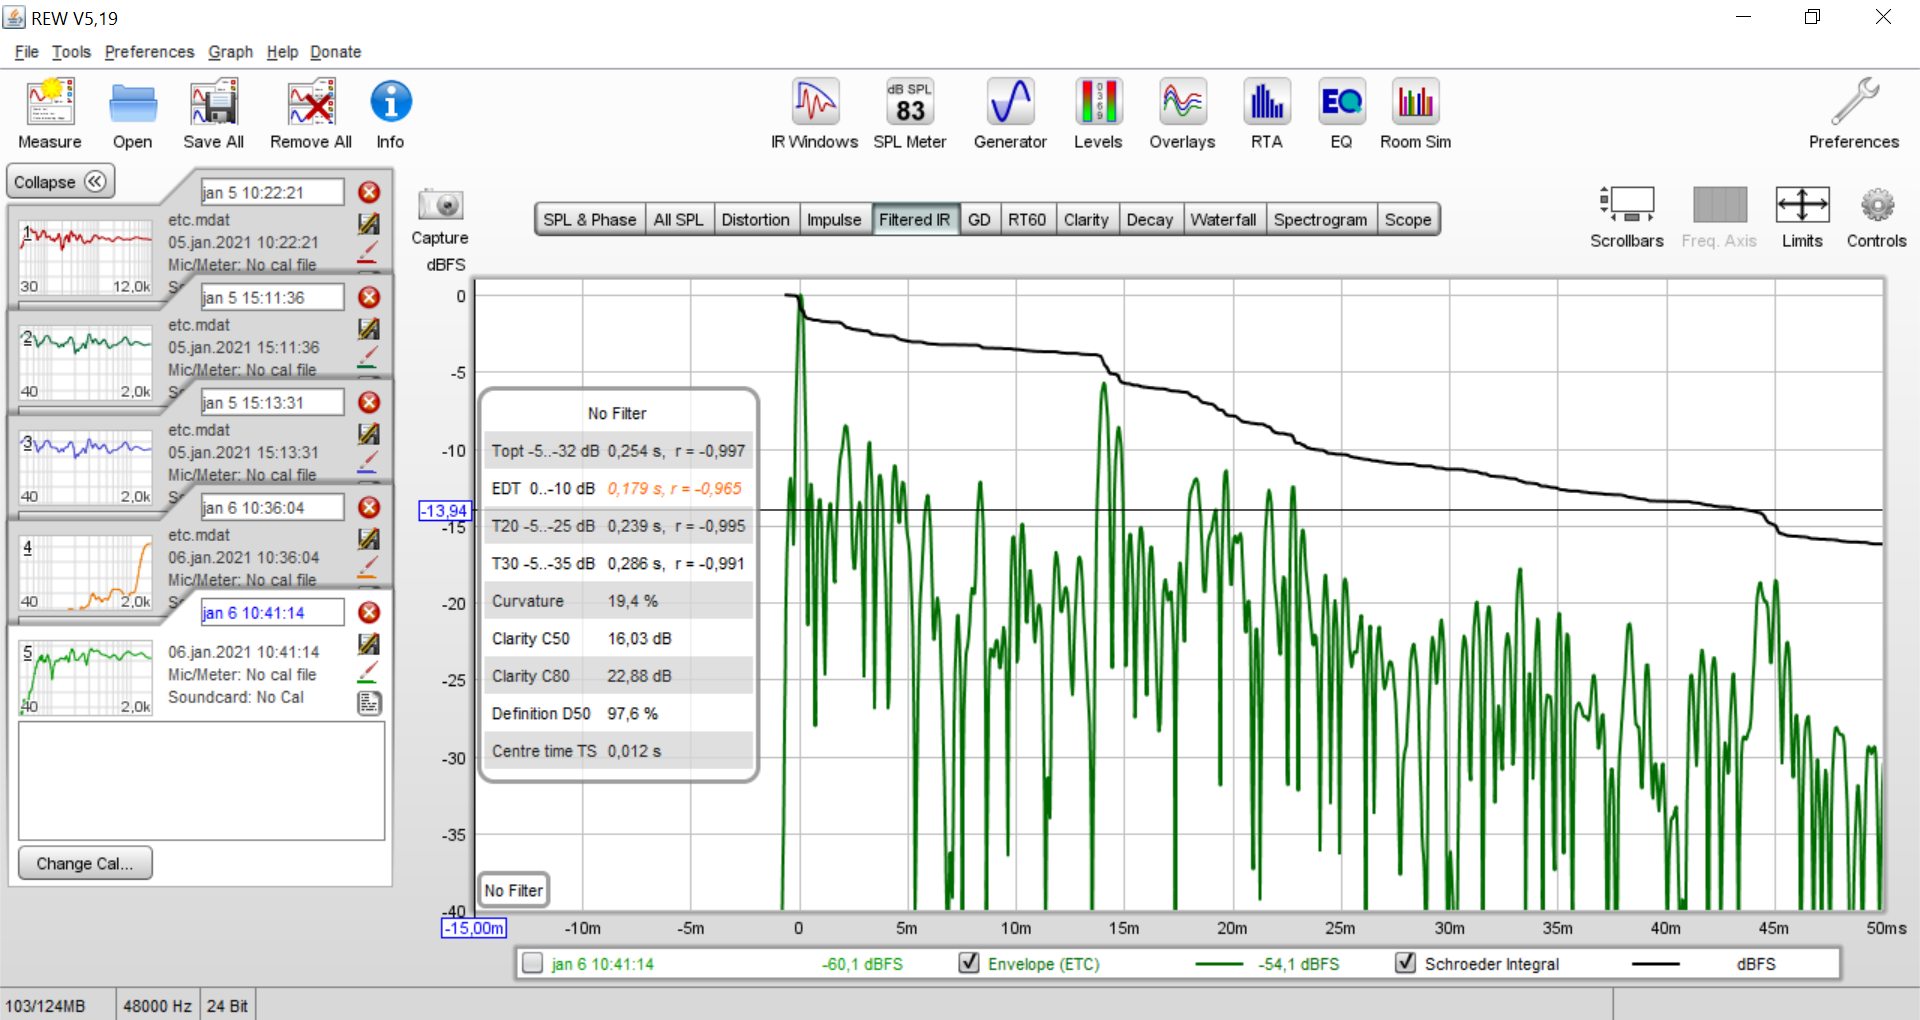Change trace colour for jan 5 10:22:21
This screenshot has width=1920, height=1020.
pos(369,252)
